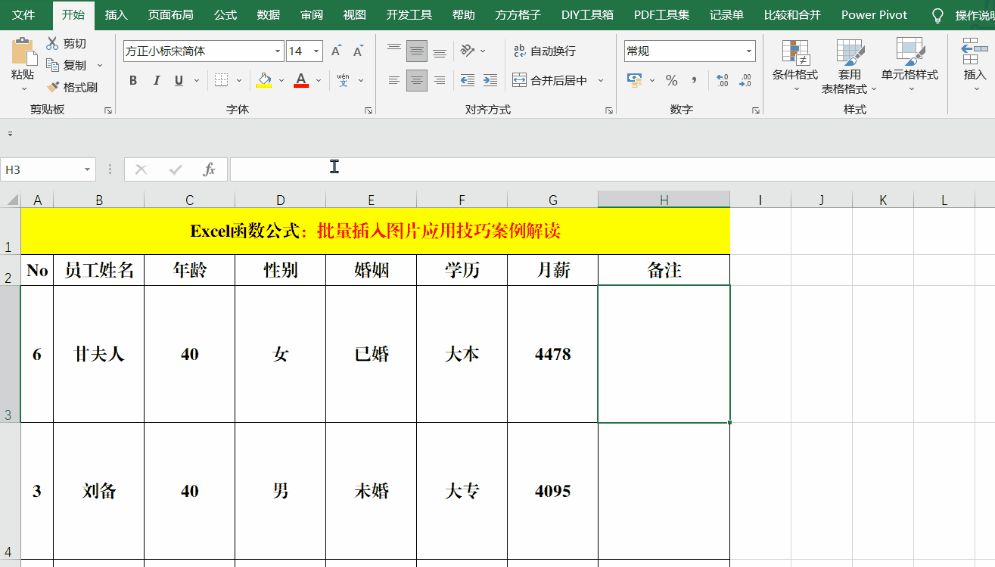The height and width of the screenshot is (567, 995).
Task: Increase decimal places
Action: pos(722,80)
